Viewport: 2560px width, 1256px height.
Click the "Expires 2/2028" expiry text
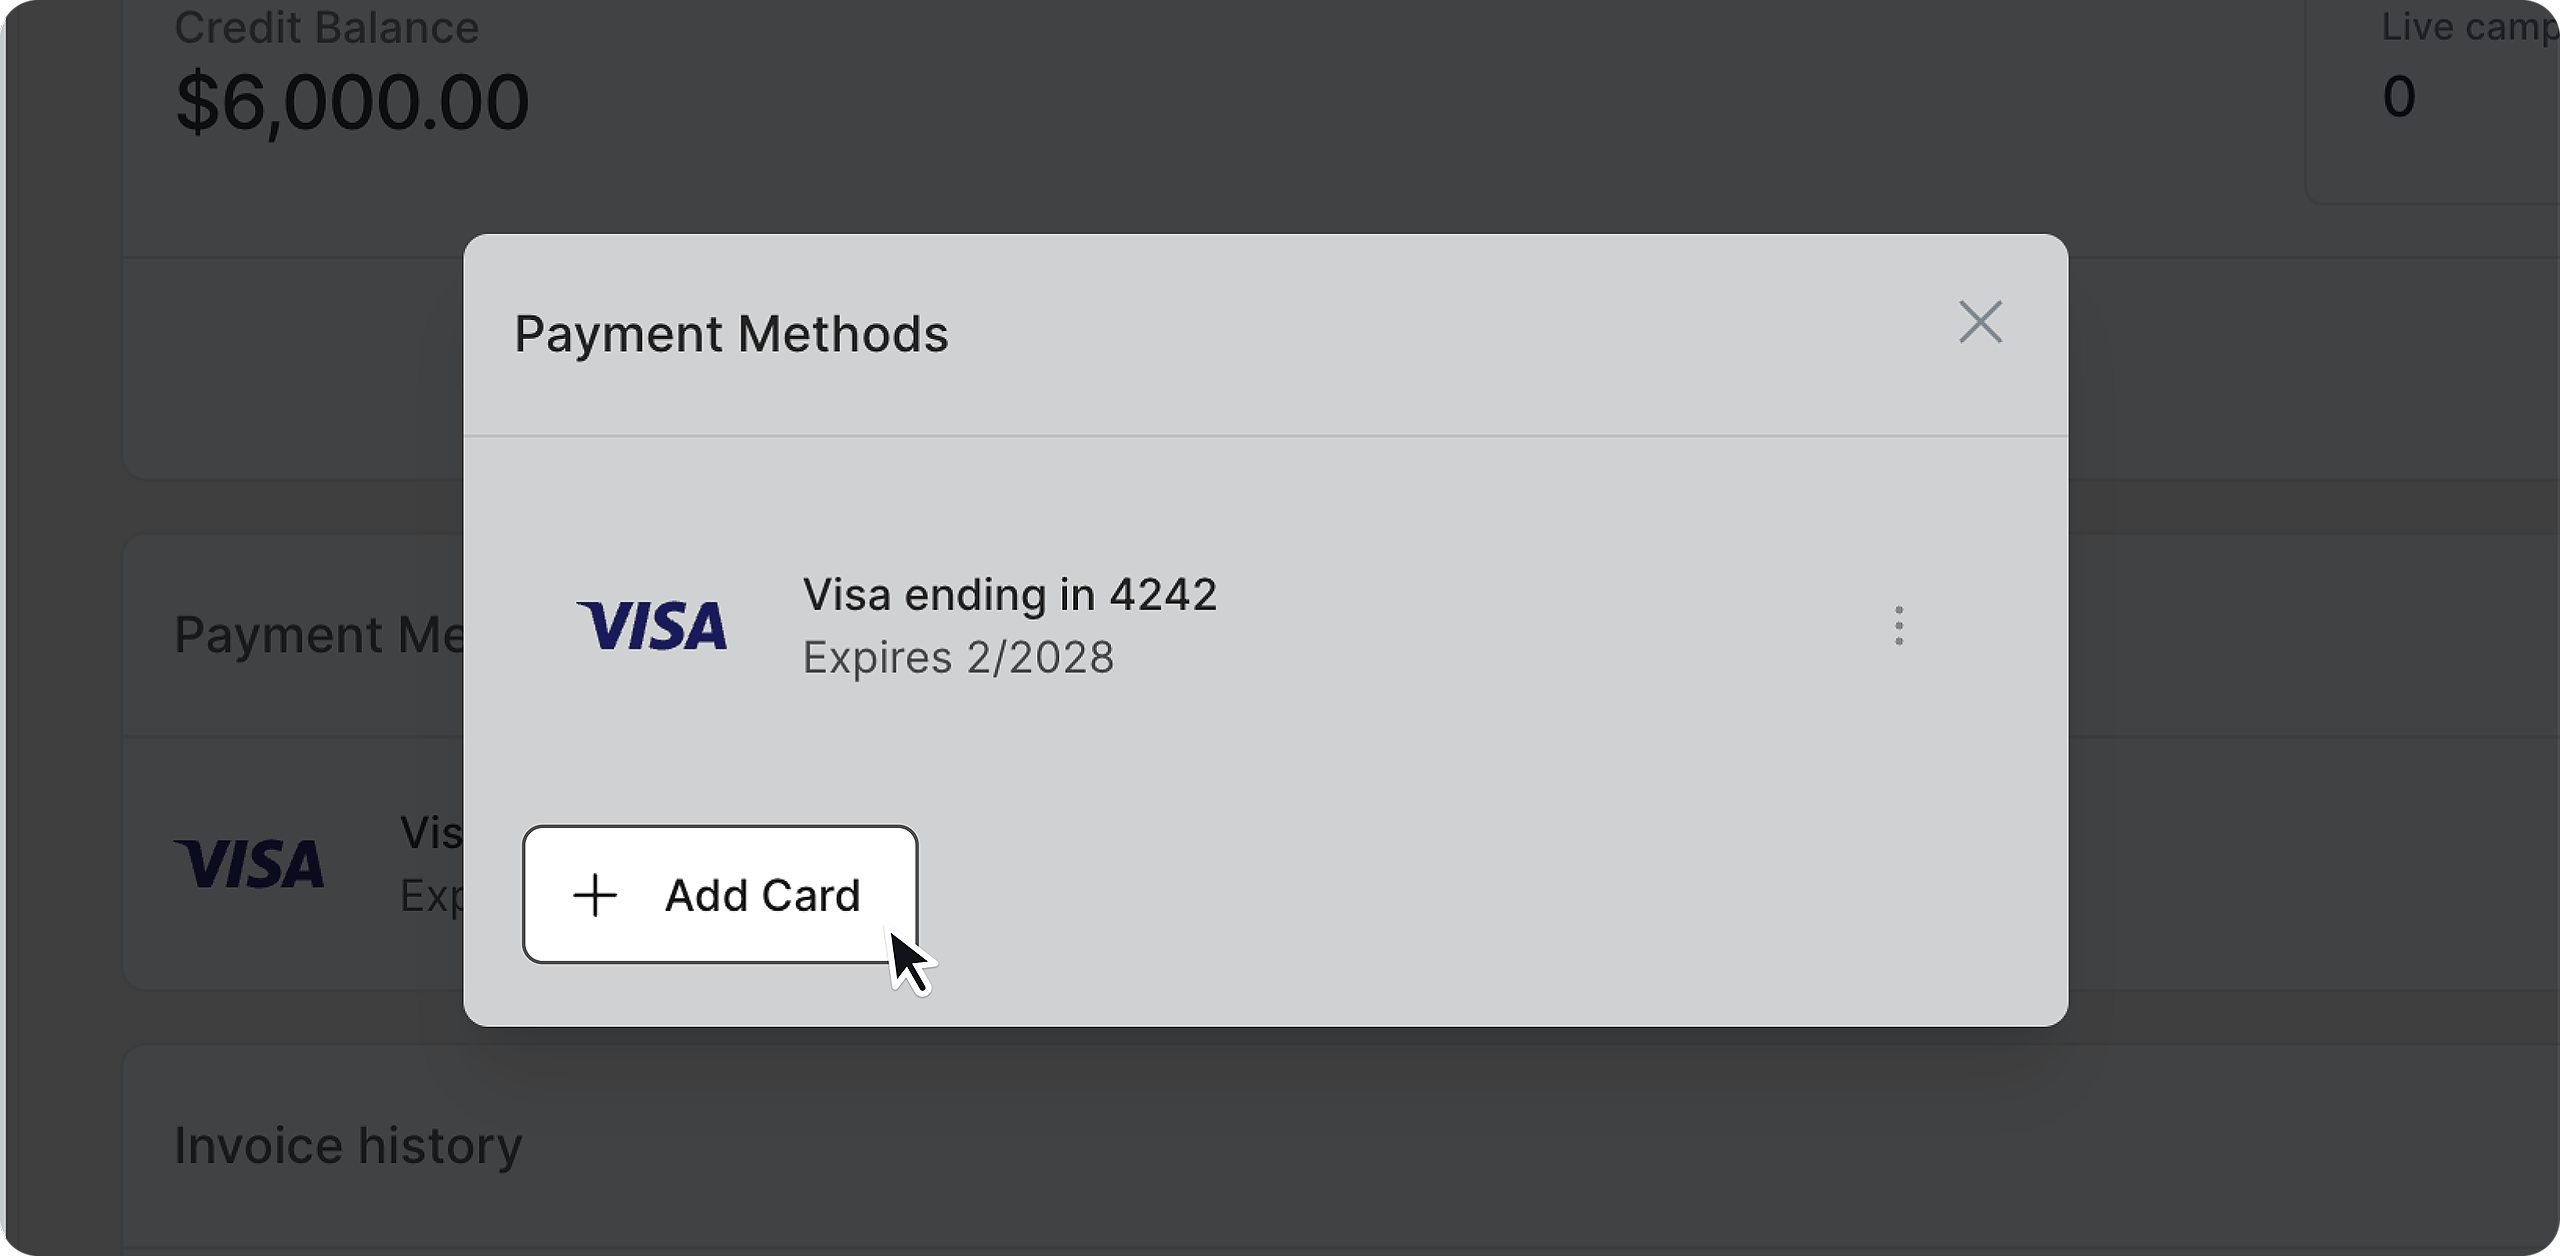[x=958, y=658]
